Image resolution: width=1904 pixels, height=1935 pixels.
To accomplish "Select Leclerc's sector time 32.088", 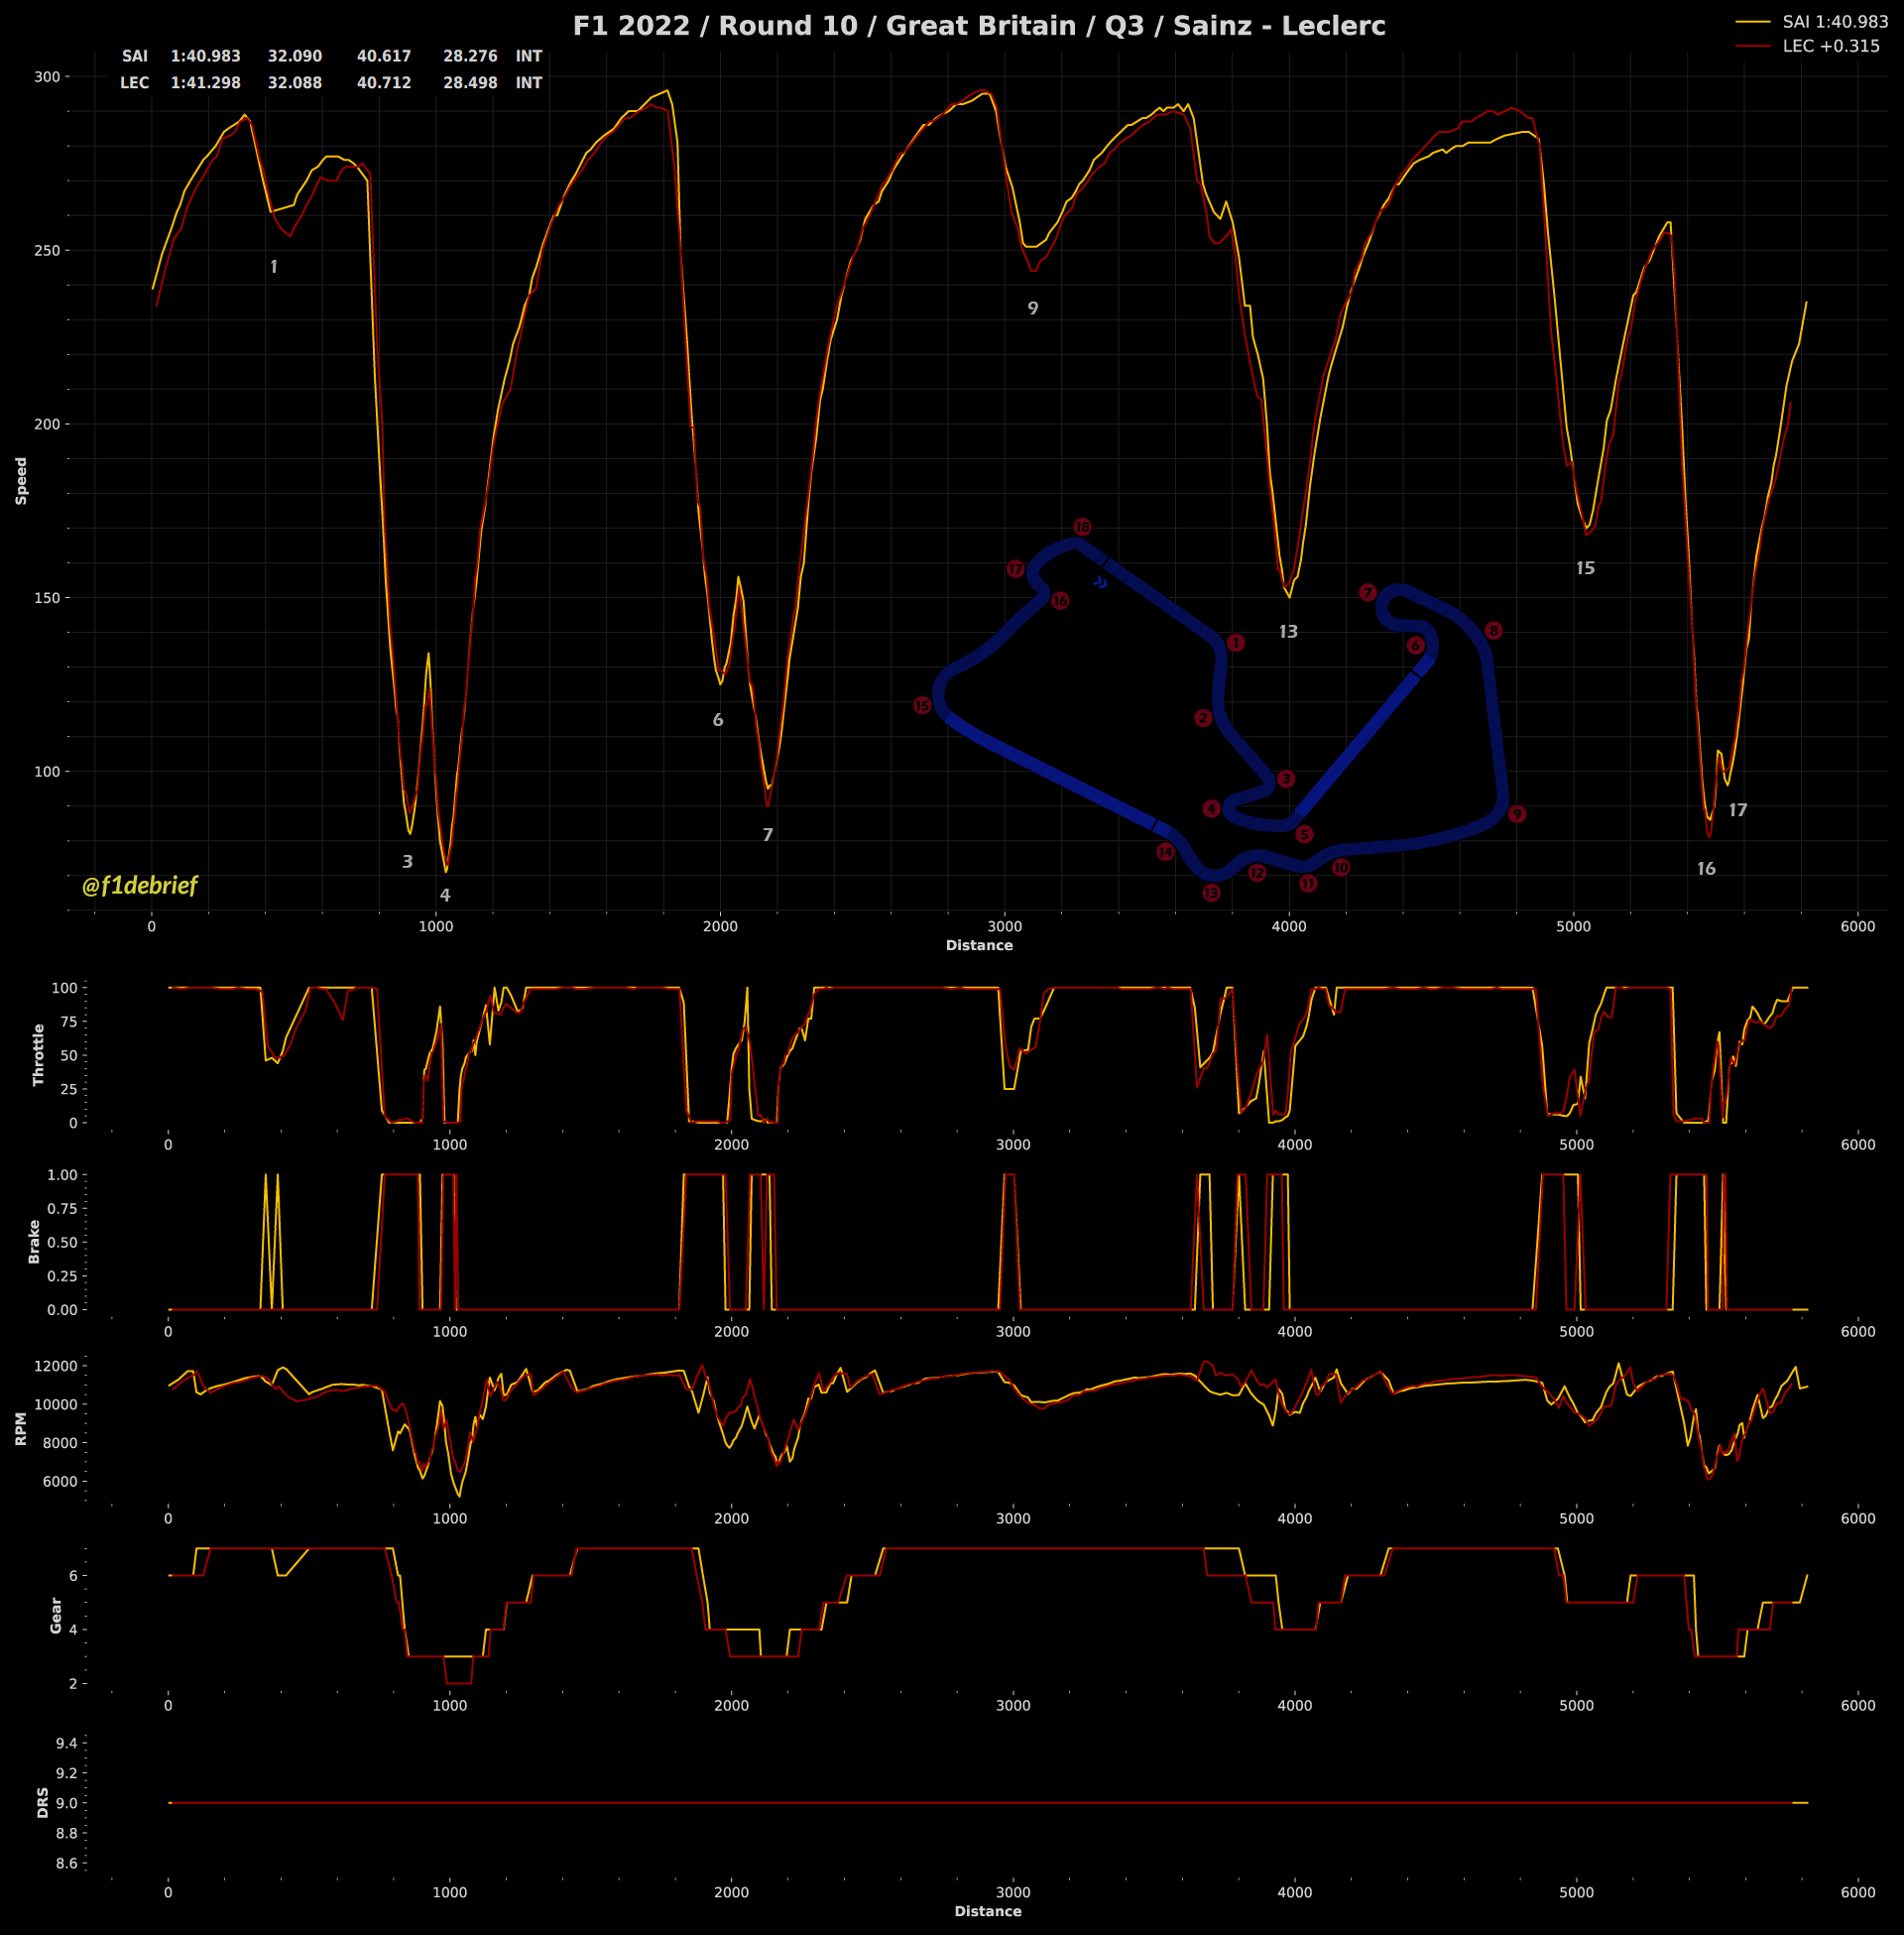I will [295, 83].
